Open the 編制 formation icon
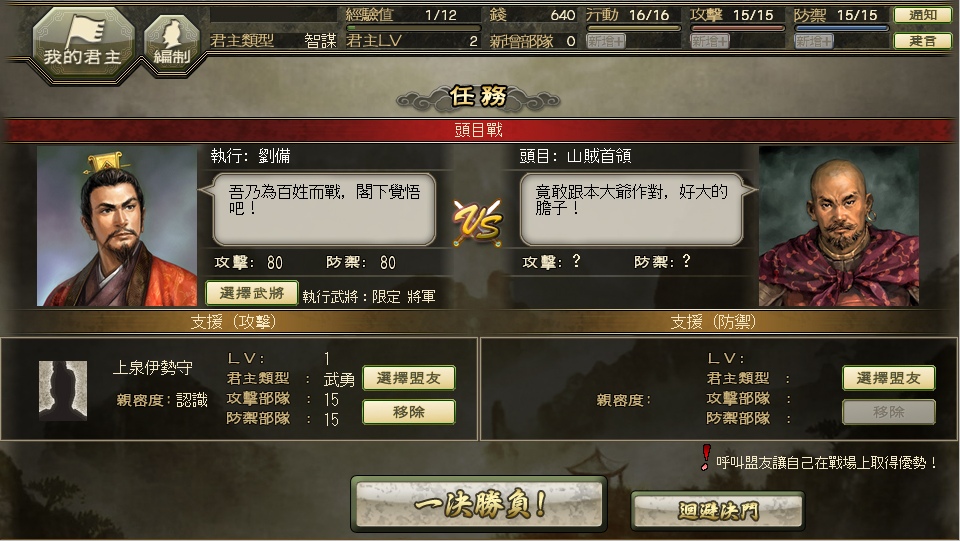960x541 pixels. tap(172, 44)
